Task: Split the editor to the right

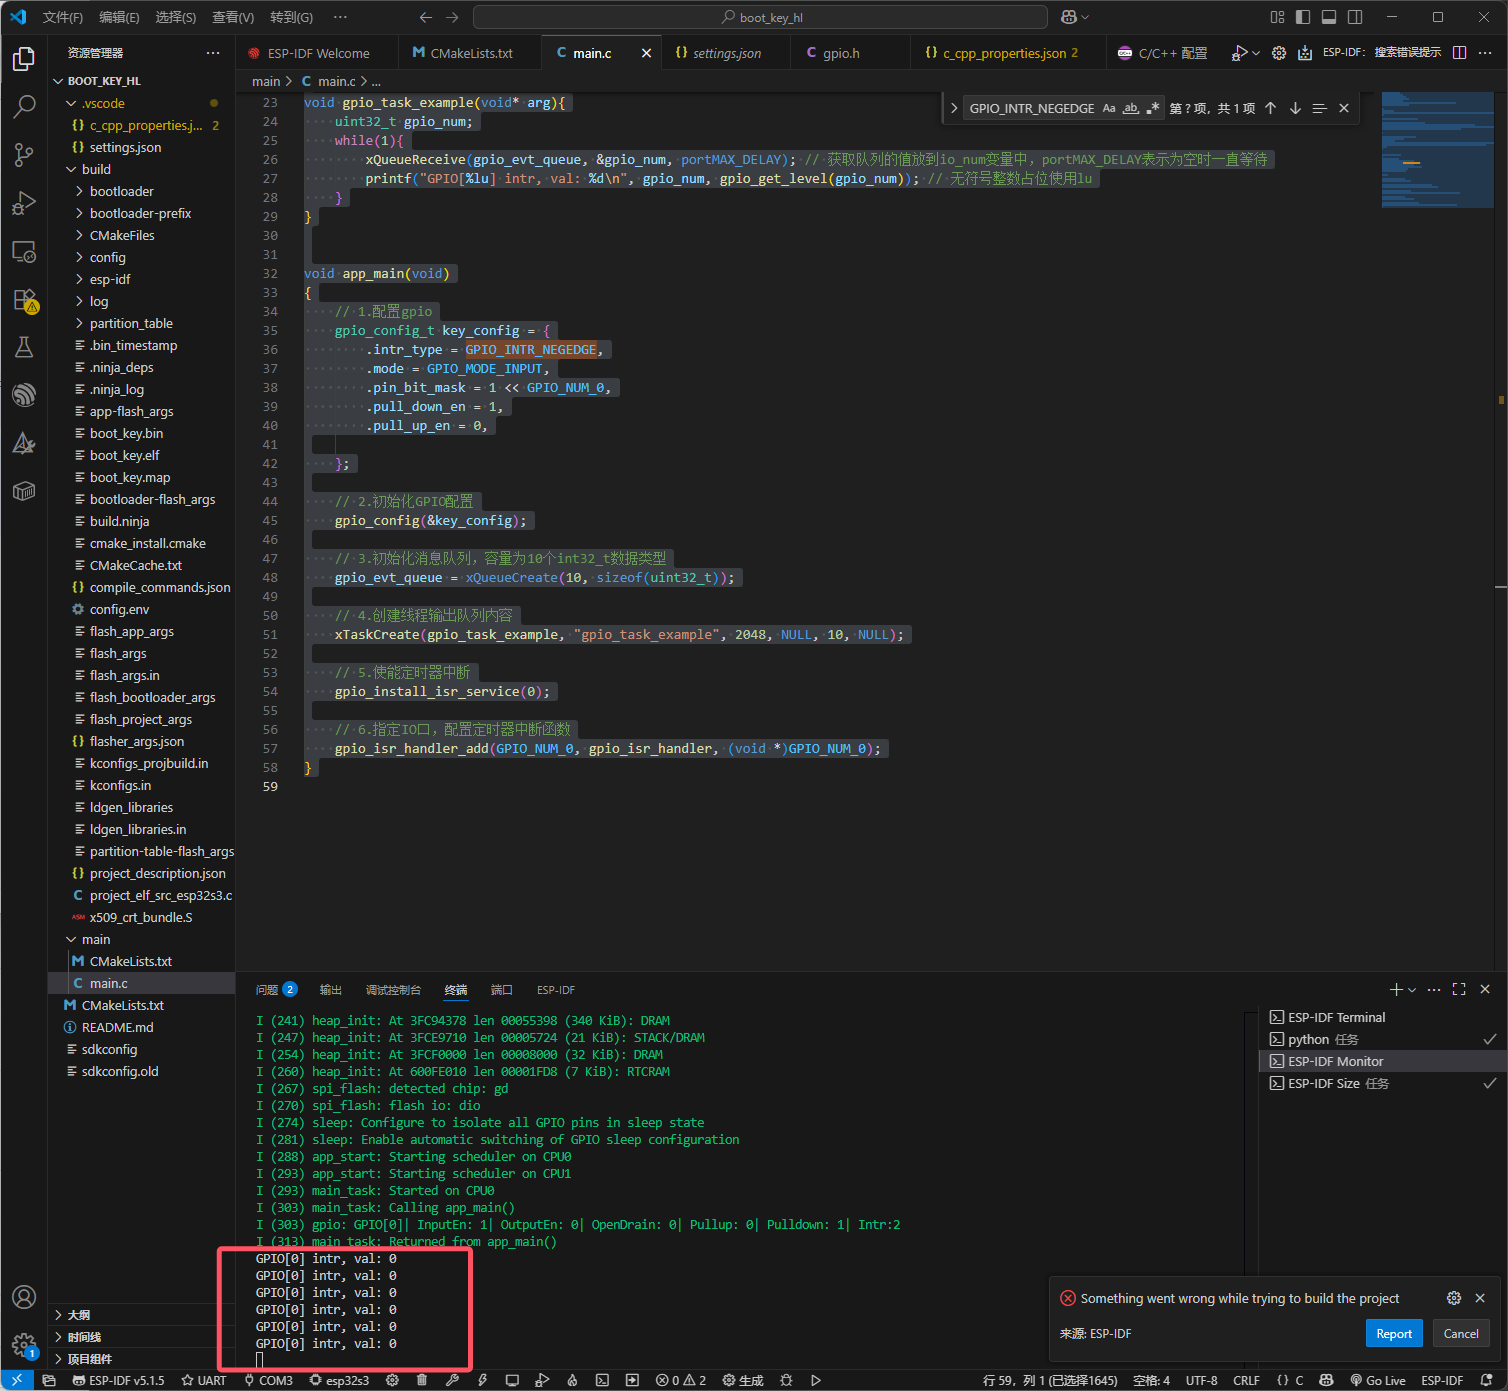Action: click(1459, 53)
